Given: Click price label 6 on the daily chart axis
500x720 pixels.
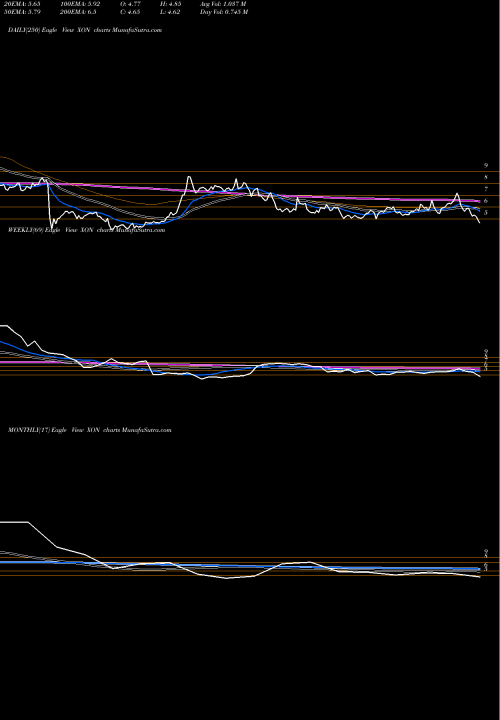Looking at the screenshot, I should tap(486, 201).
